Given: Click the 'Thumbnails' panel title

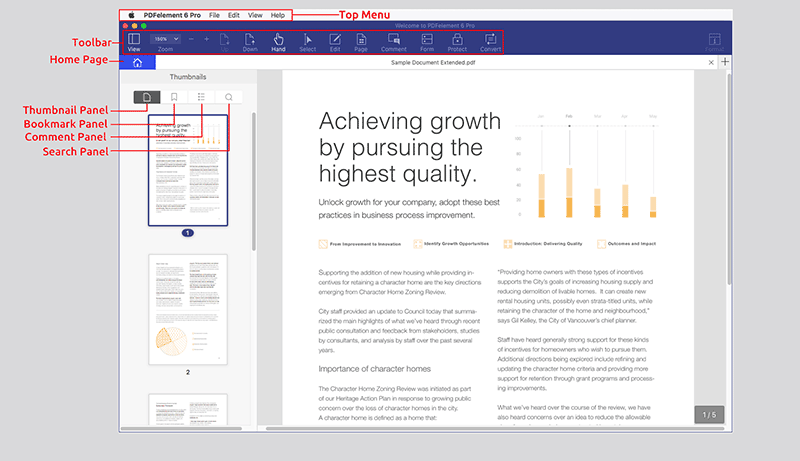Looking at the screenshot, I should [188, 77].
